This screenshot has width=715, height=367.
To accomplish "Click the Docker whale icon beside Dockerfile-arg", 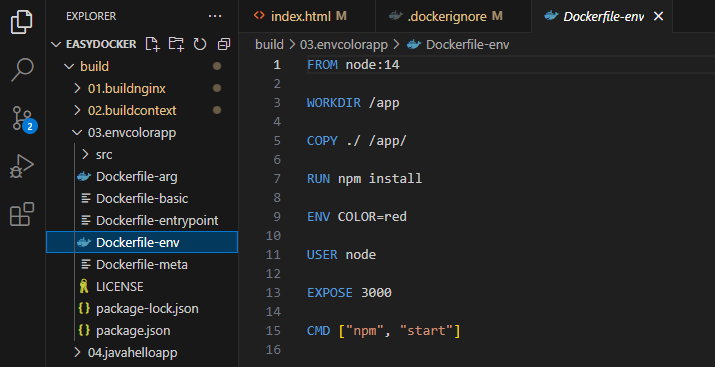I will (x=84, y=176).
